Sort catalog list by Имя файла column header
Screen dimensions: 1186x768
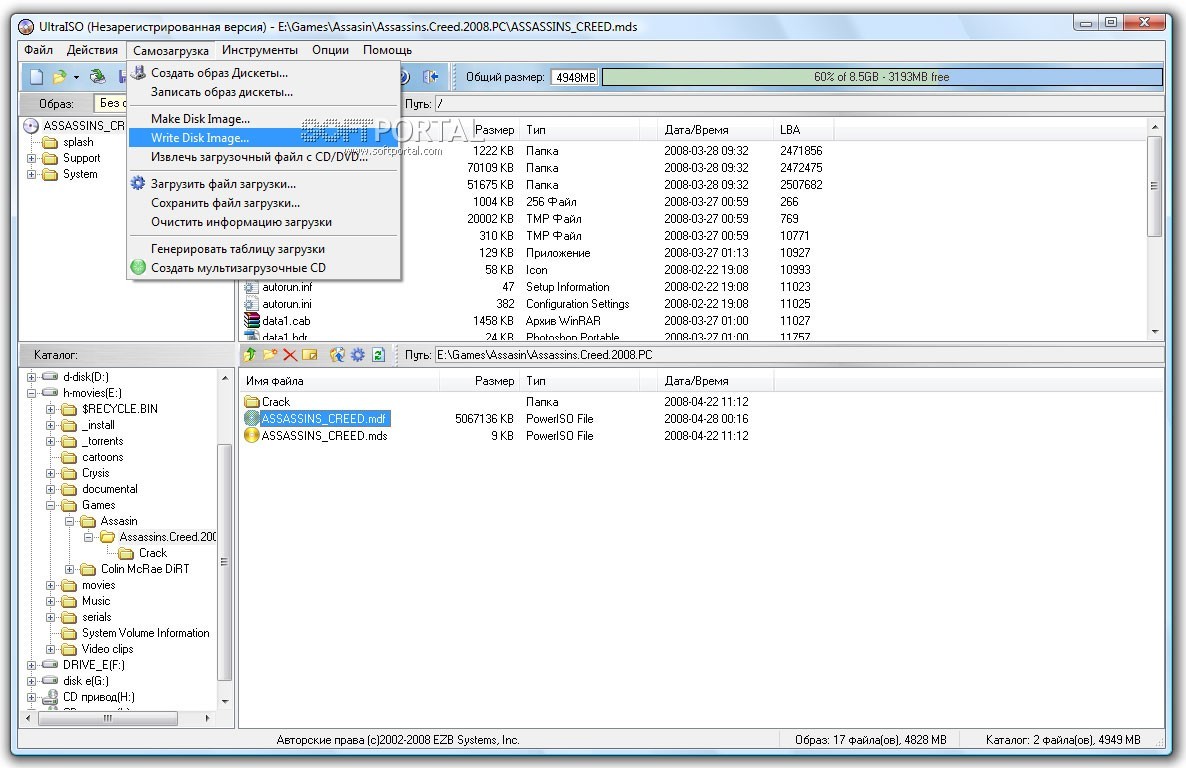(339, 381)
